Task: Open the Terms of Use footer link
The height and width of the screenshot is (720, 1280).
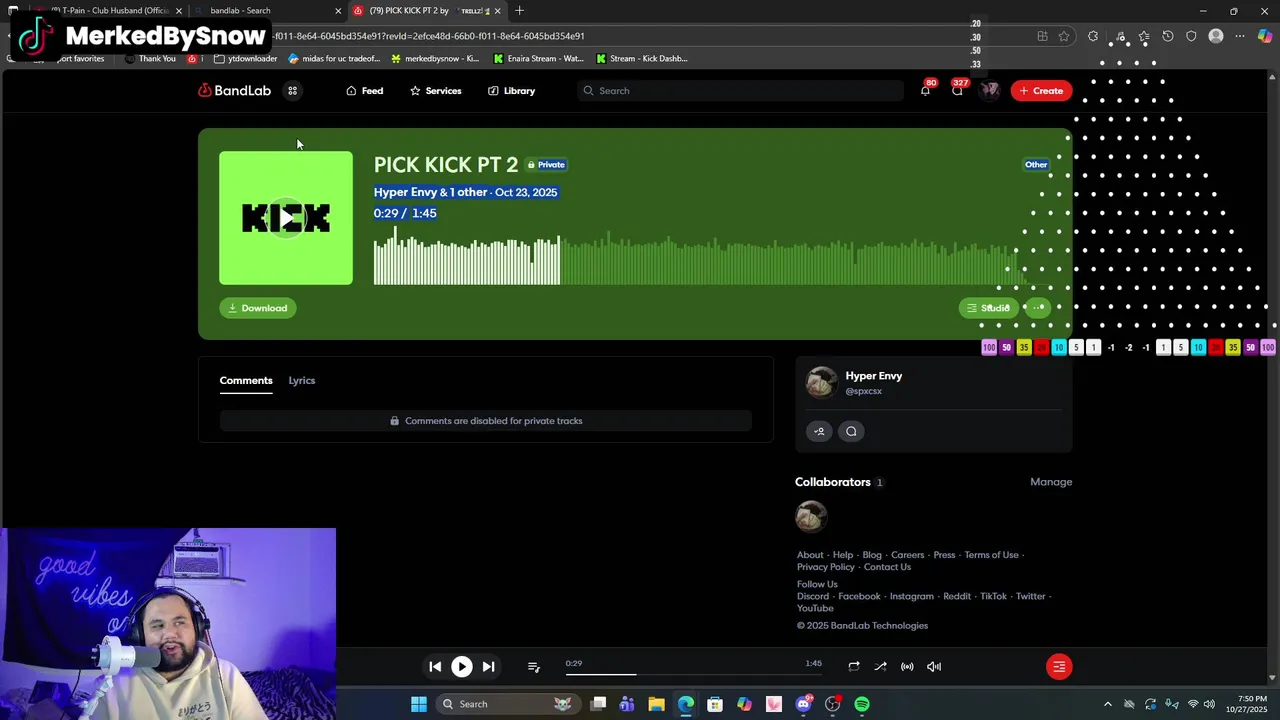Action: (x=991, y=555)
